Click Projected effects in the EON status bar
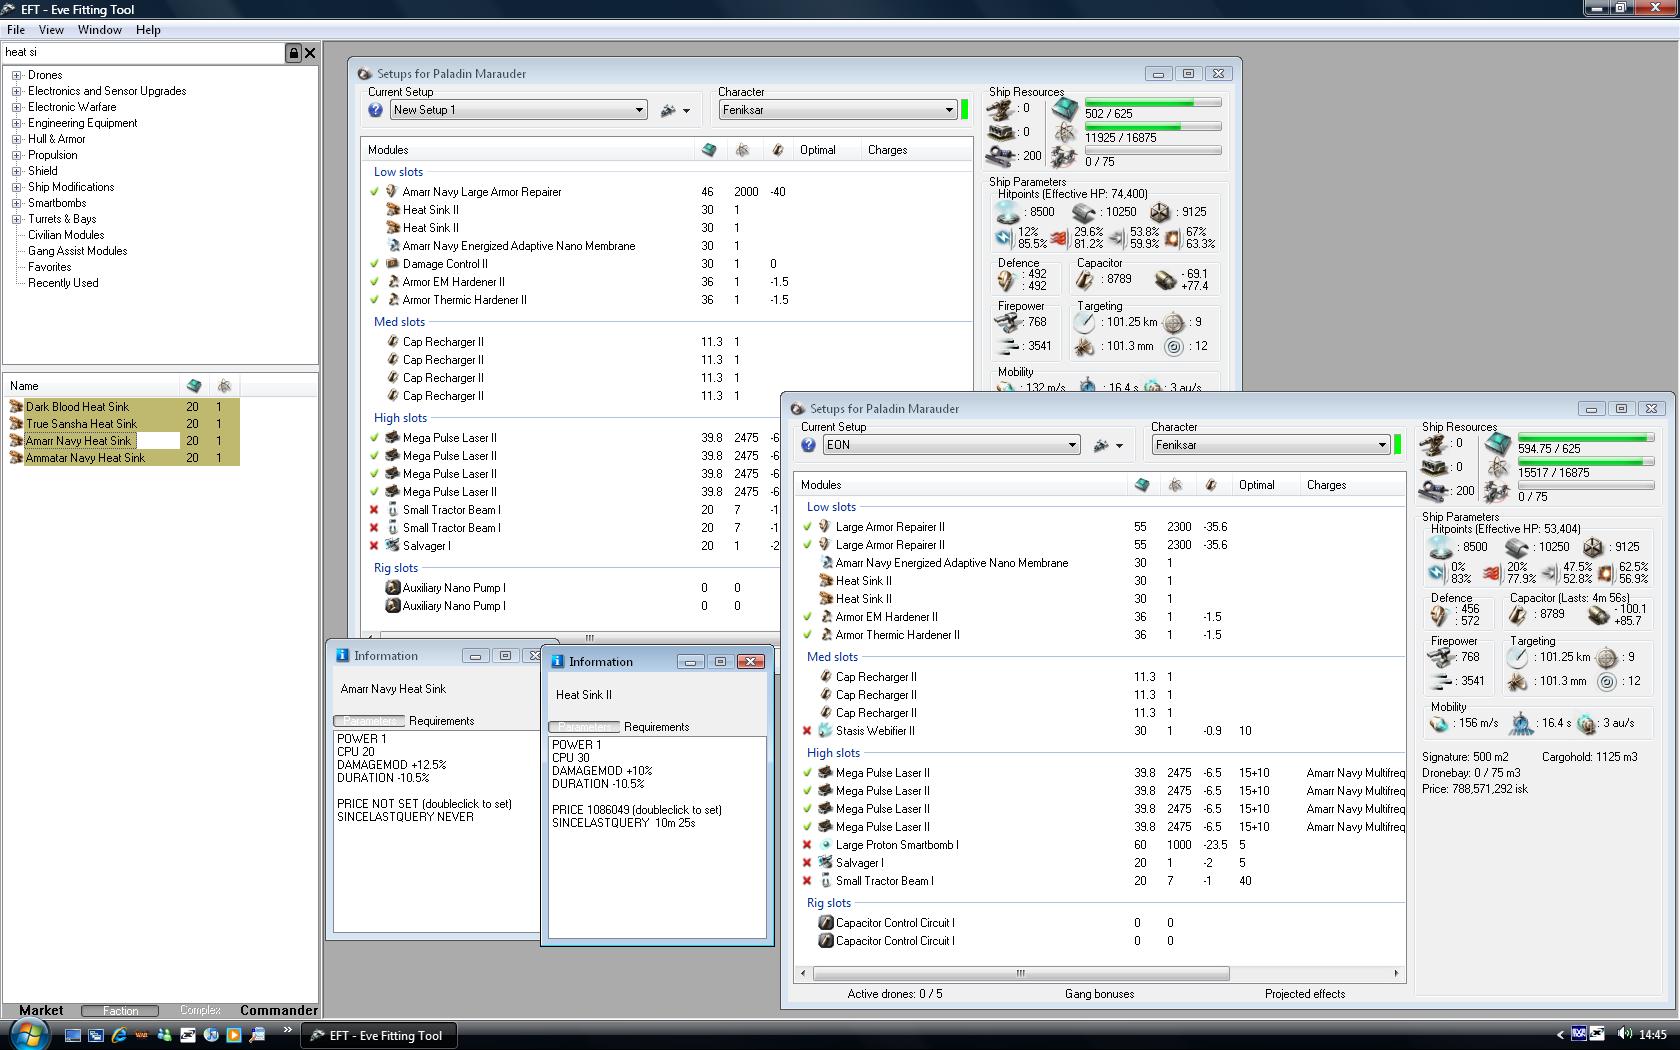The image size is (1680, 1050). pyautogui.click(x=1305, y=994)
